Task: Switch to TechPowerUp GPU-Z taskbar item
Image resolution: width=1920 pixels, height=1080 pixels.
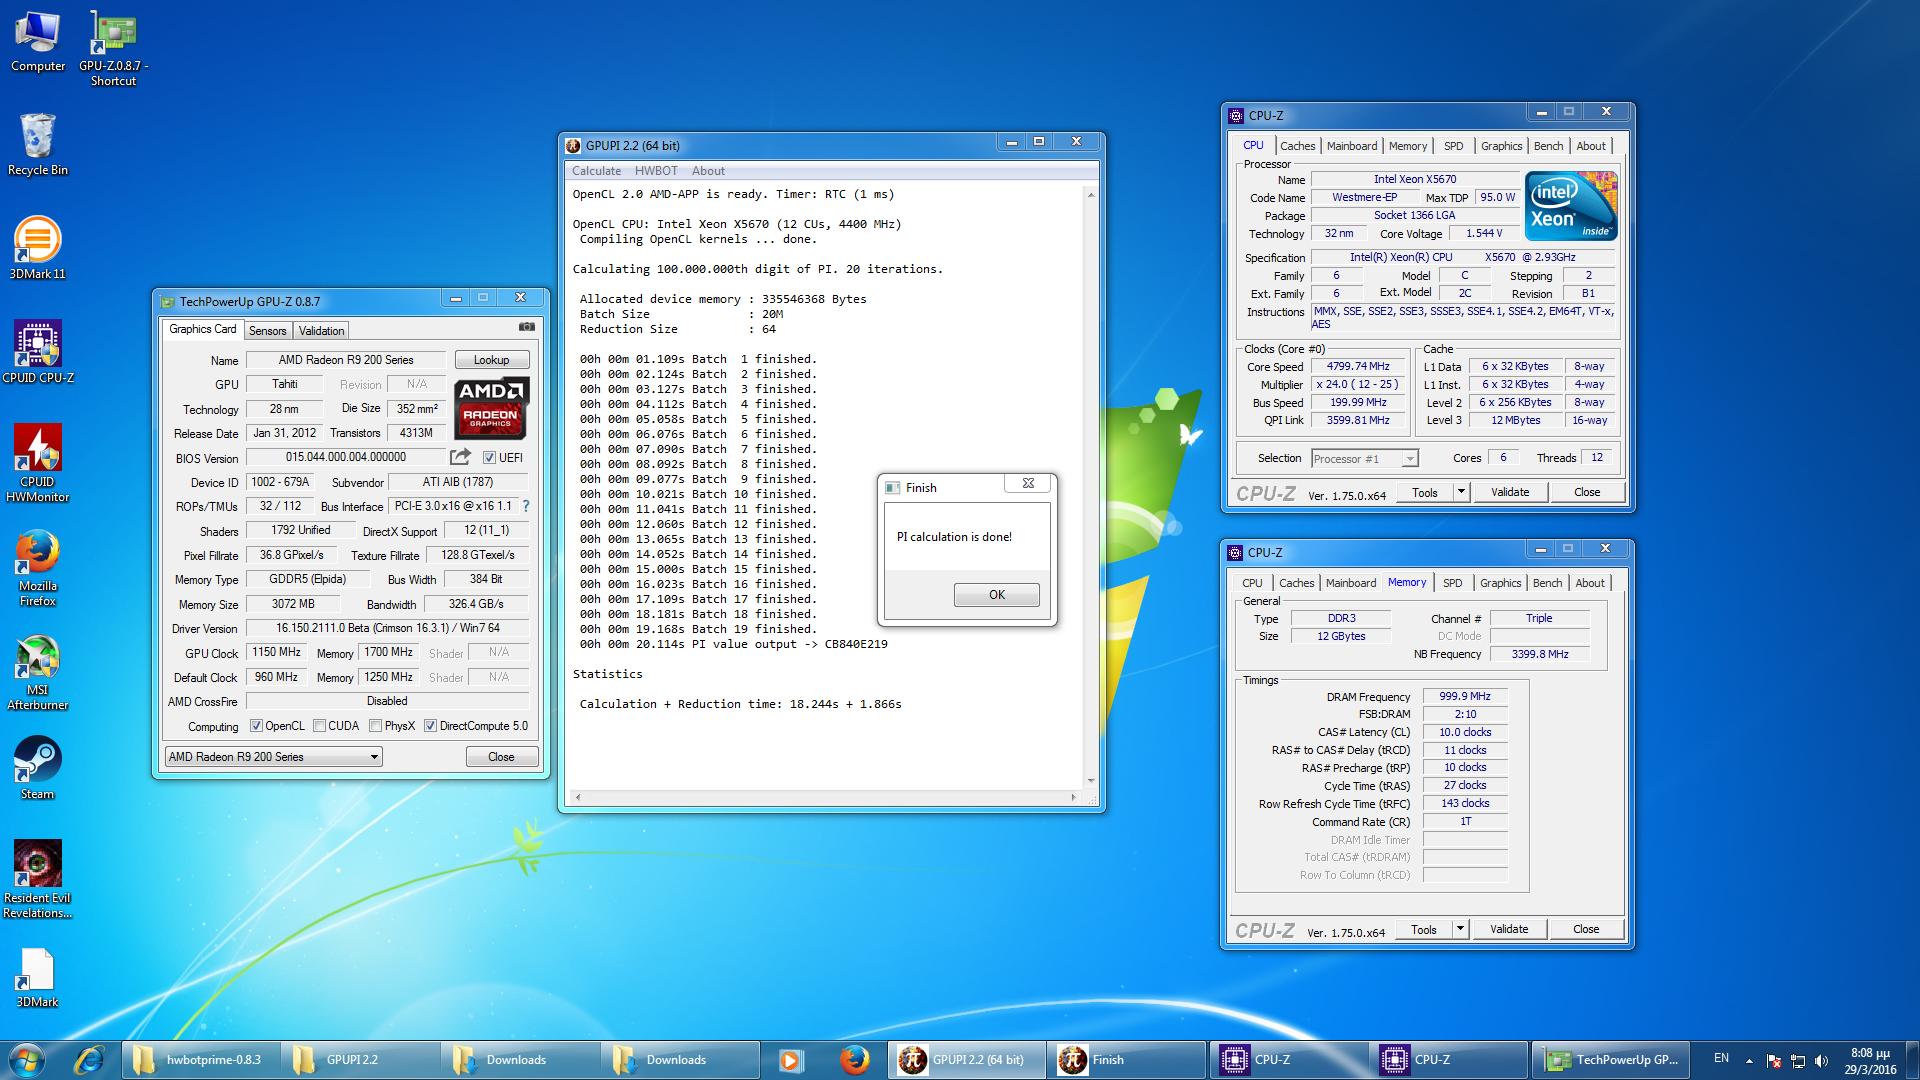Action: [1612, 1060]
